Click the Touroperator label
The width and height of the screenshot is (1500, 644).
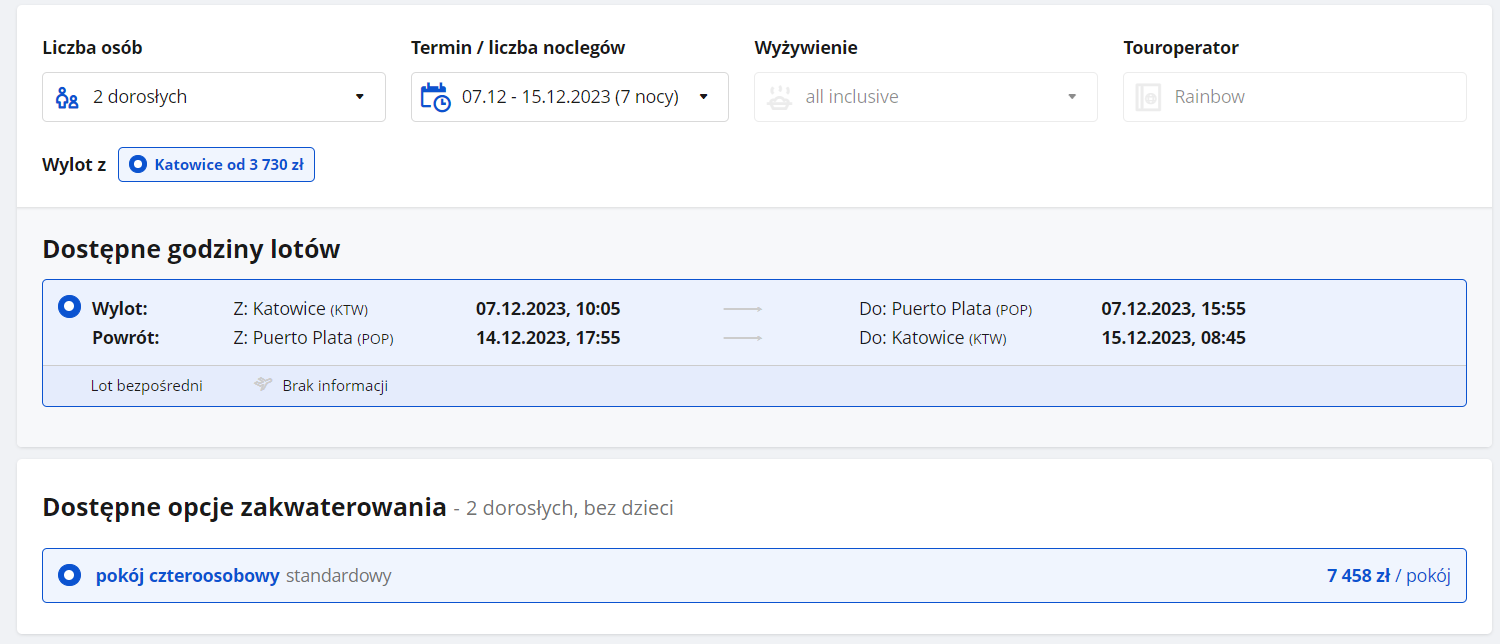[x=1181, y=47]
